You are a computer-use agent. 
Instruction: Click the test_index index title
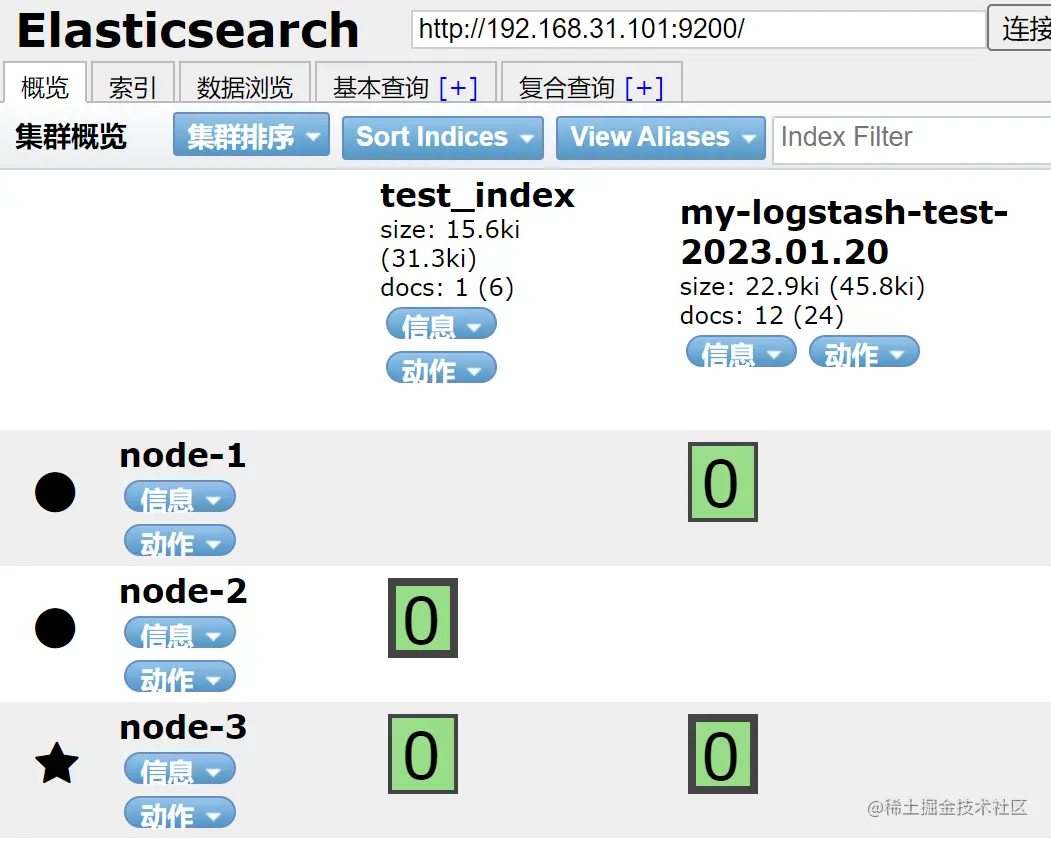477,196
